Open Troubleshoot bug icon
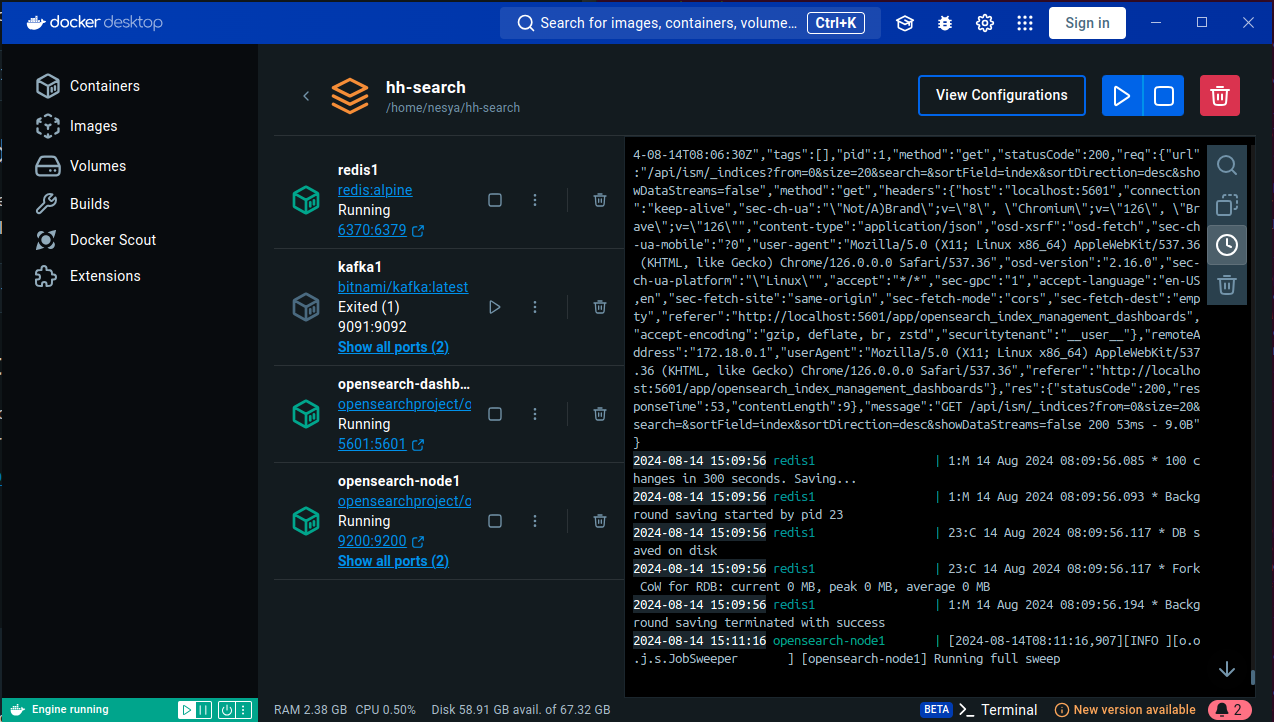1274x722 pixels. coord(945,23)
